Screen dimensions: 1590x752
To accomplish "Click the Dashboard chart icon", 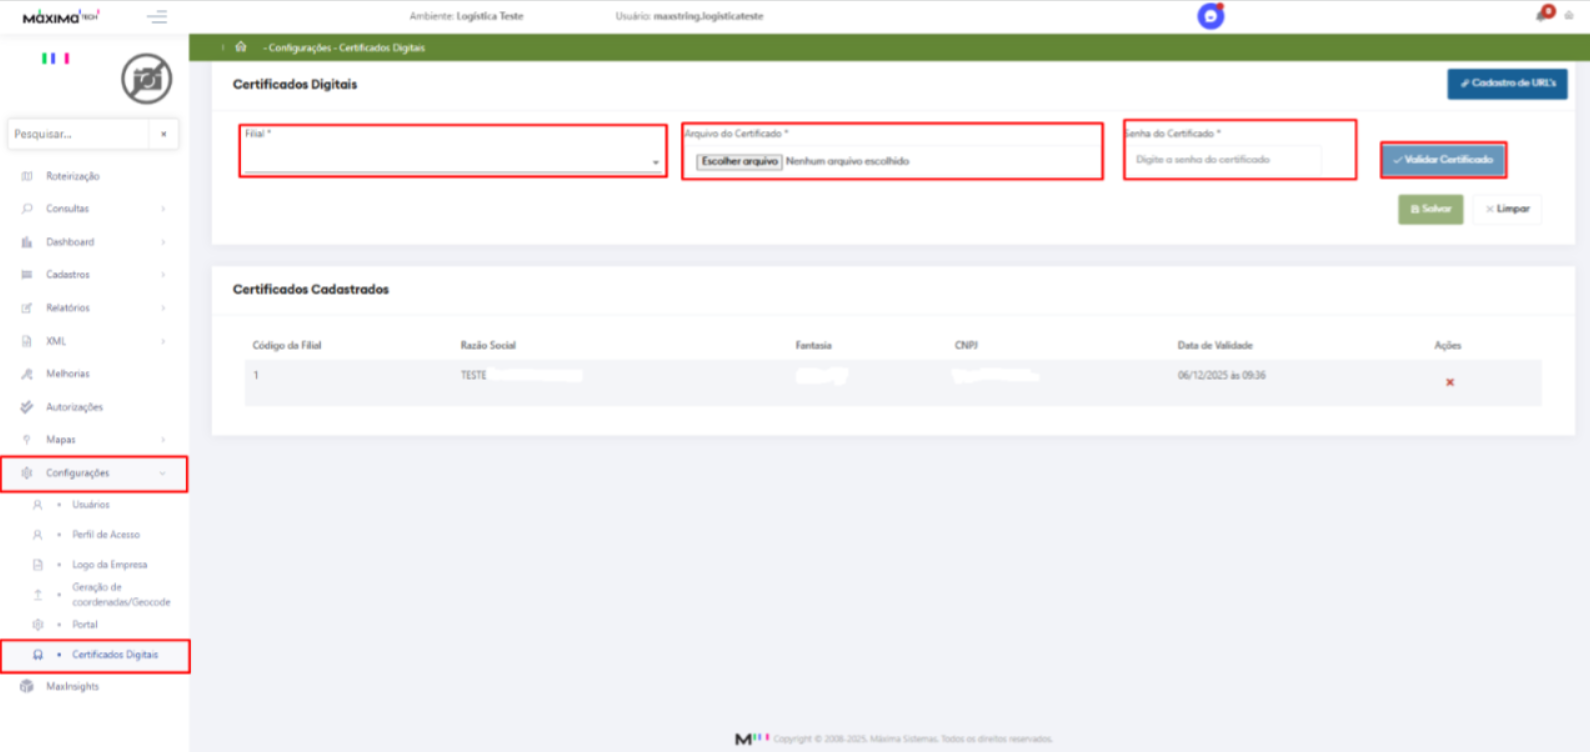I will pos(27,242).
